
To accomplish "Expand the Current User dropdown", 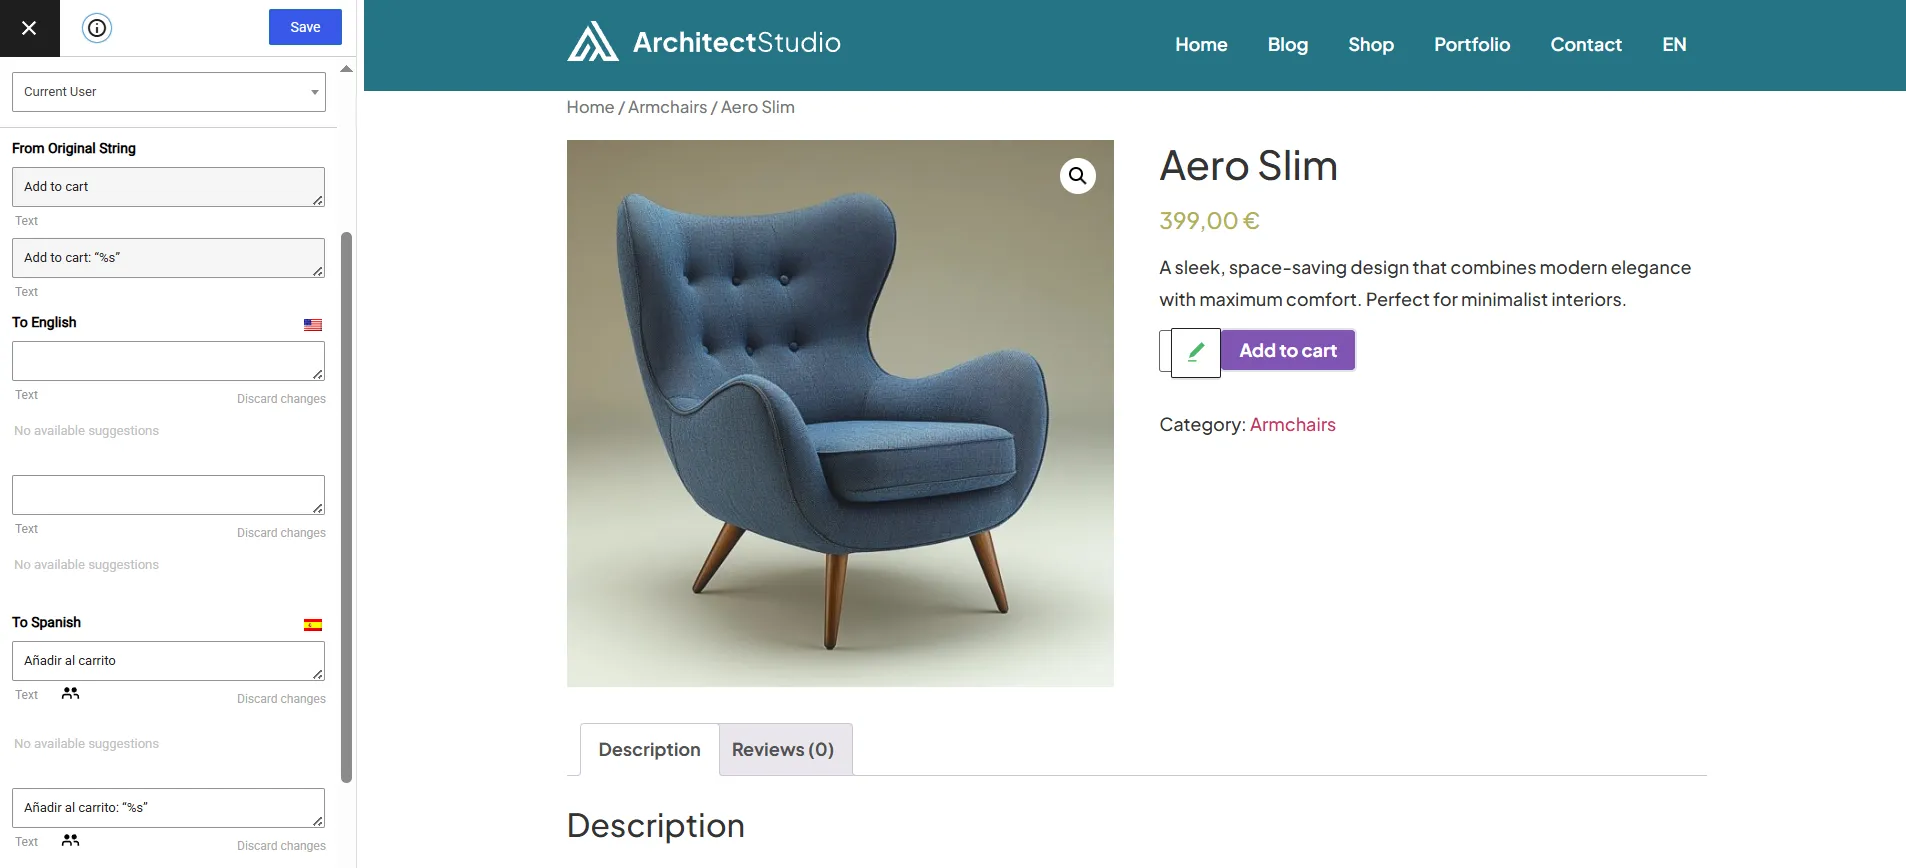I will (169, 92).
